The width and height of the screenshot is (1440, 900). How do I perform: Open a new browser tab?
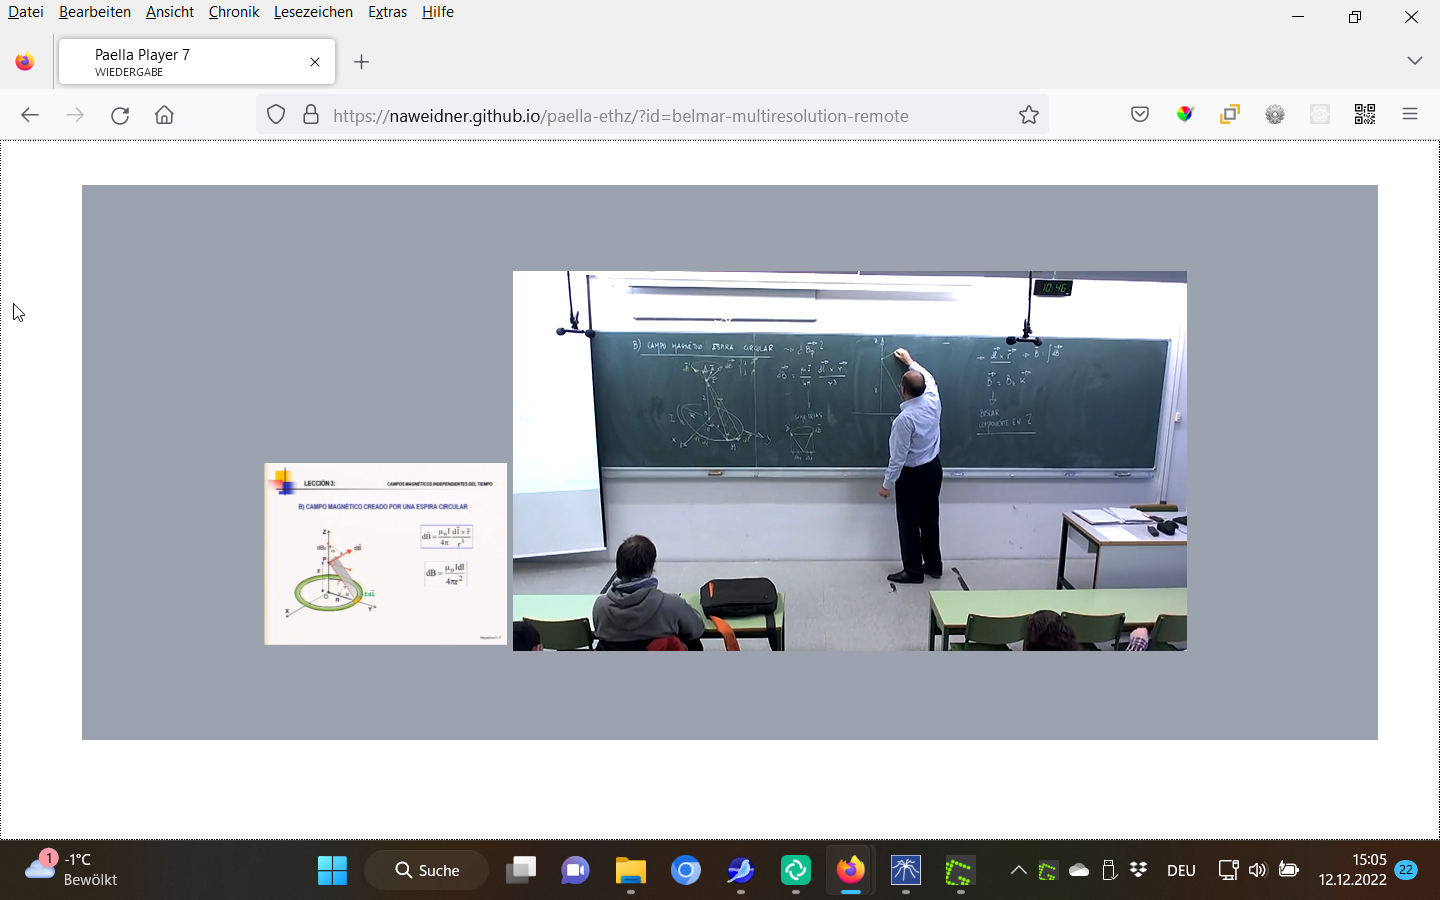(x=361, y=61)
